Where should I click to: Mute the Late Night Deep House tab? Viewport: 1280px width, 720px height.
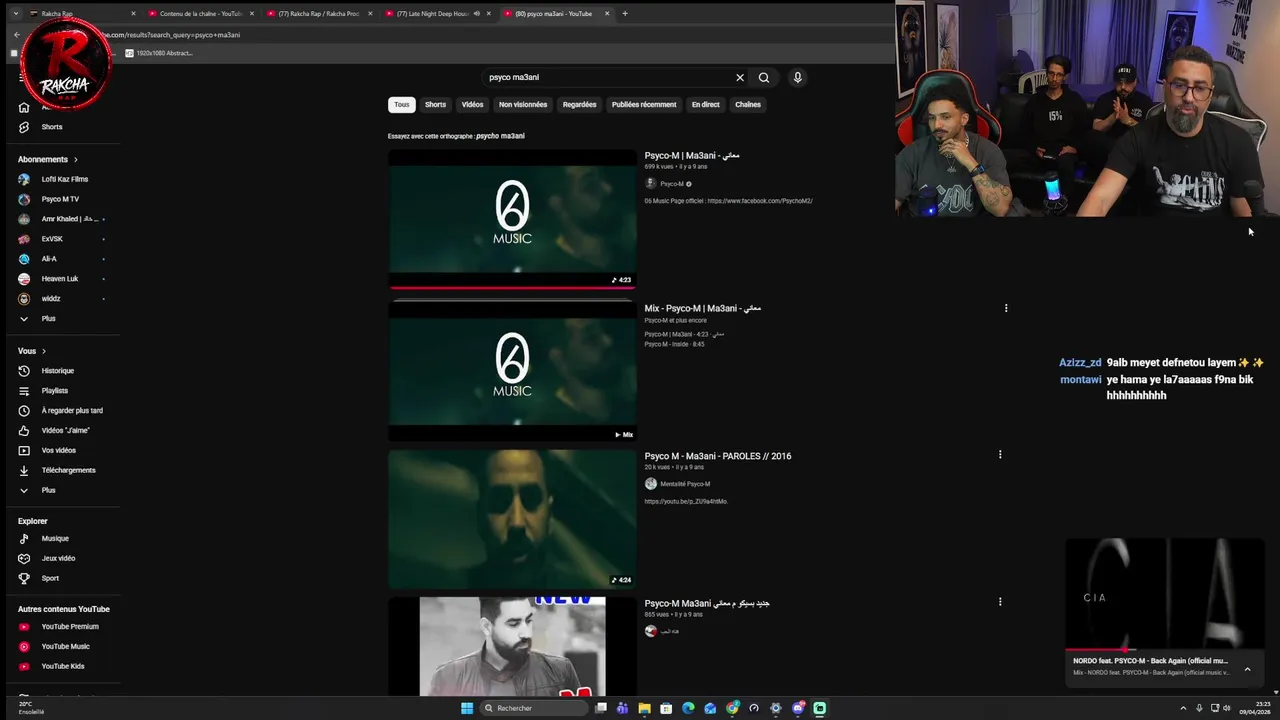[x=476, y=14]
